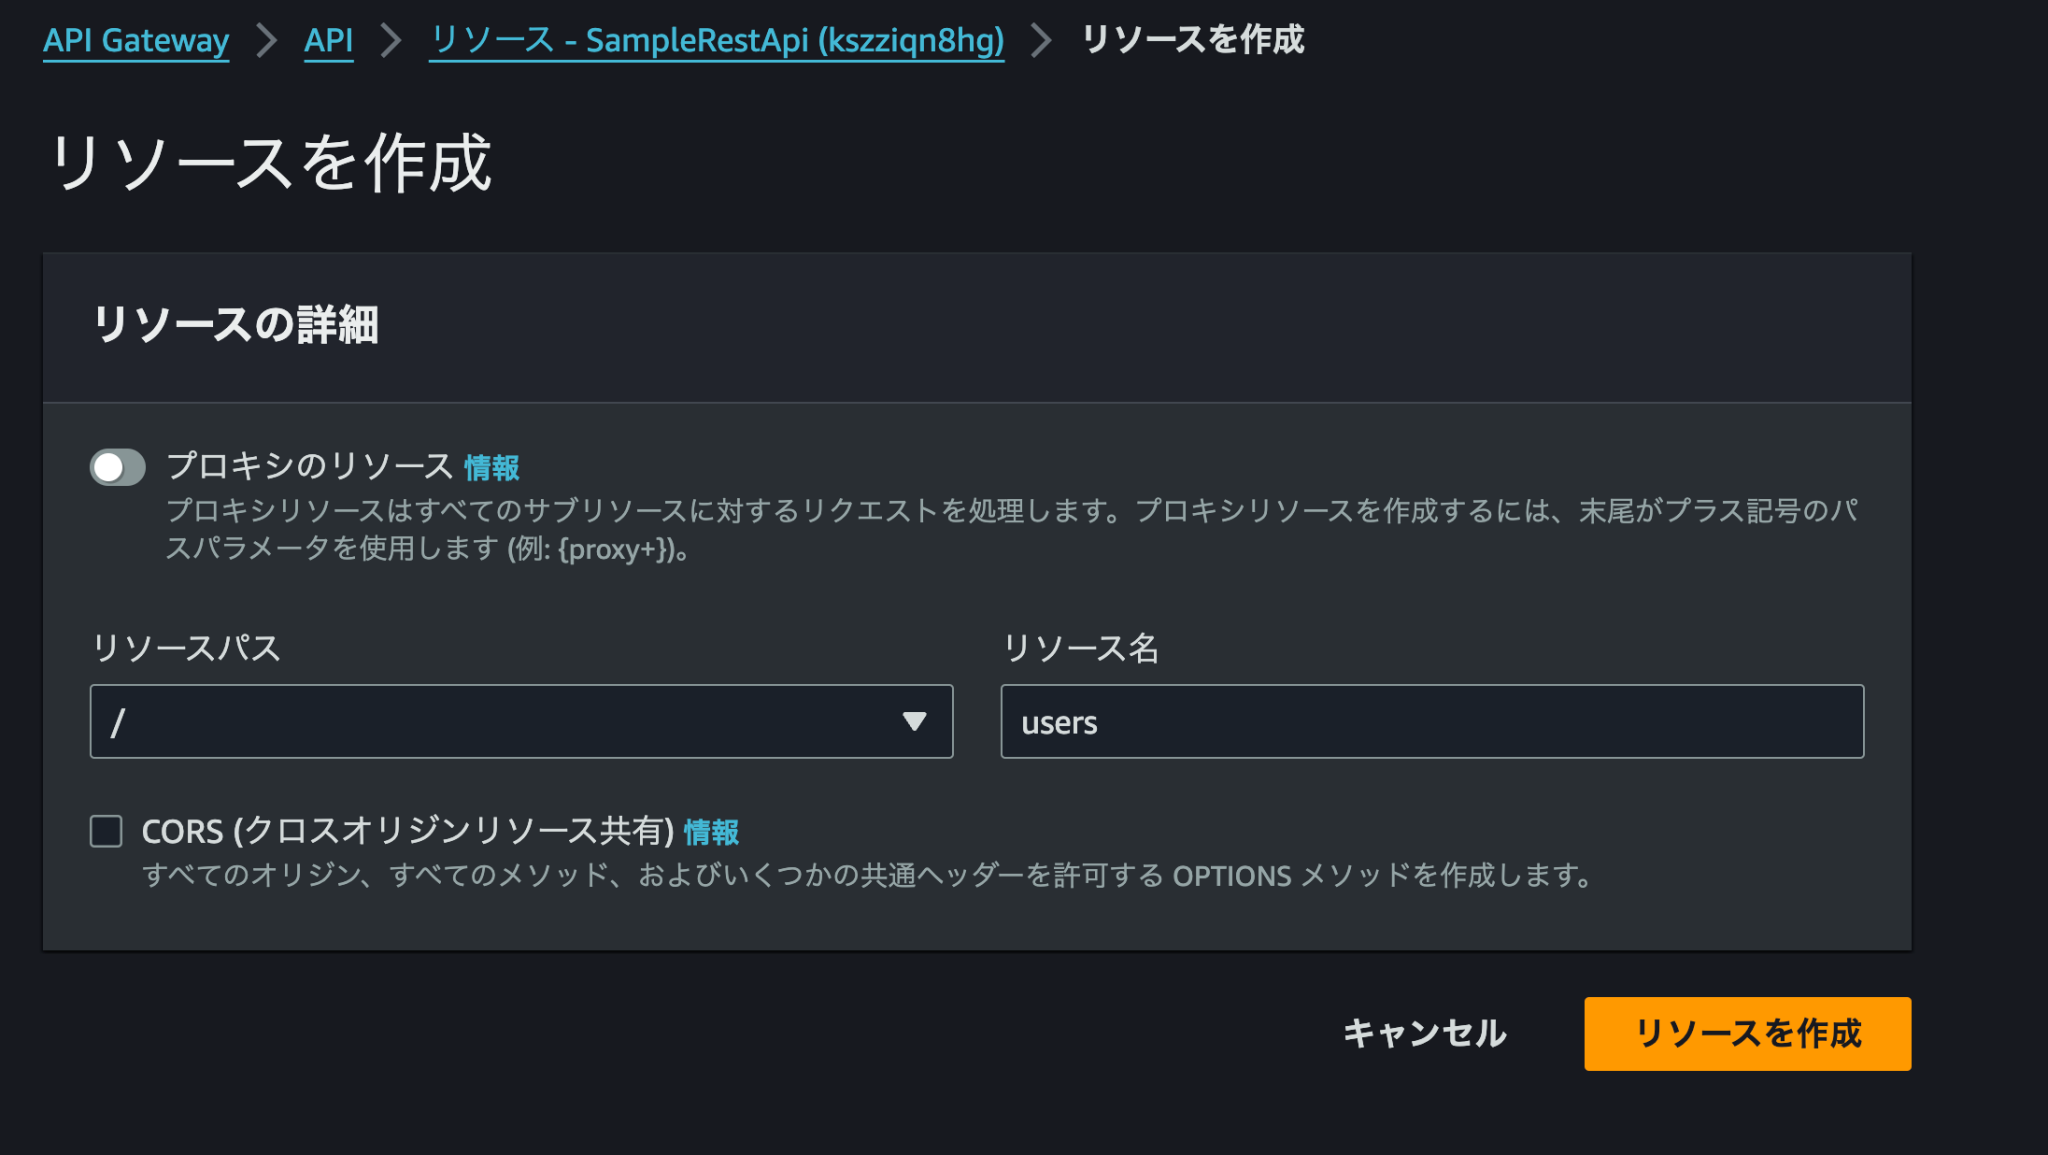The height and width of the screenshot is (1155, 2048).
Task: Click 情報 next to プロキシのリソース
Action: tap(493, 466)
